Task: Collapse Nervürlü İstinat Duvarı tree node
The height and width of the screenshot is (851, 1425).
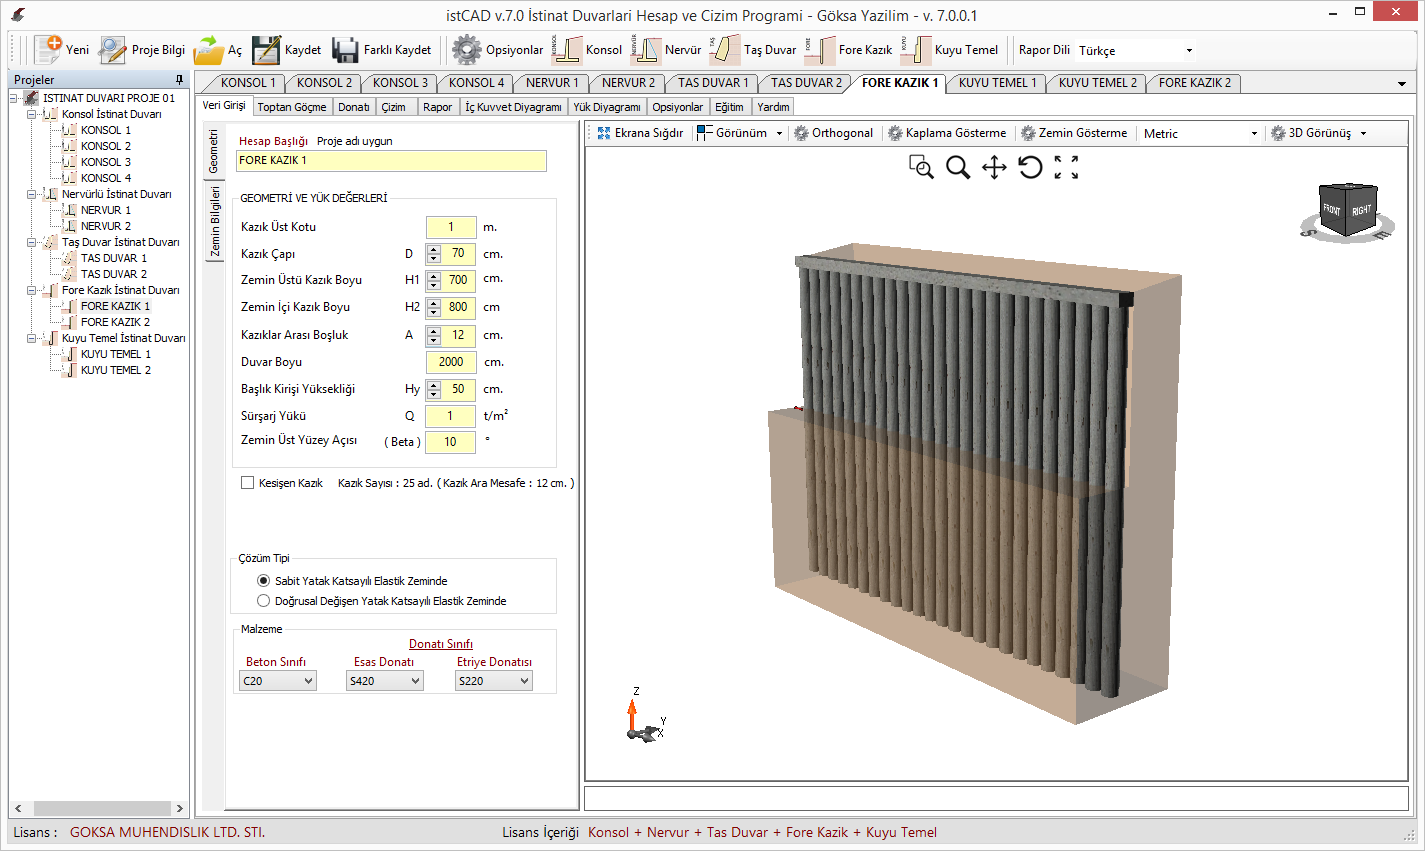Action: 32,194
